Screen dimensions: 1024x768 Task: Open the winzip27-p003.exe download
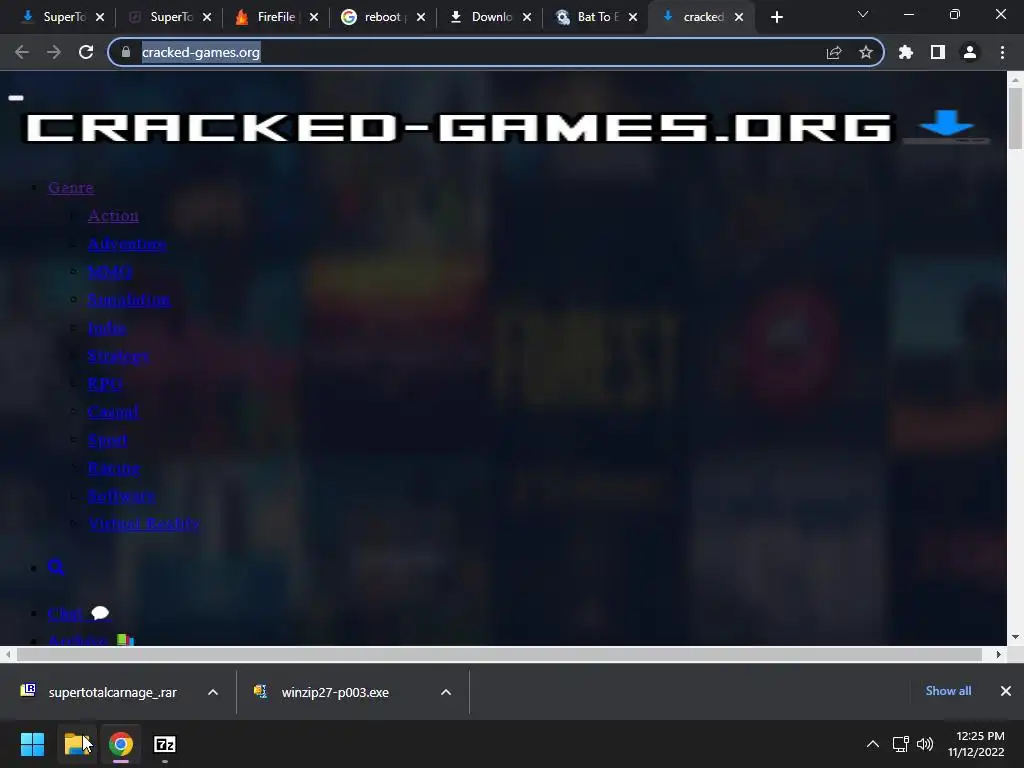[335, 692]
